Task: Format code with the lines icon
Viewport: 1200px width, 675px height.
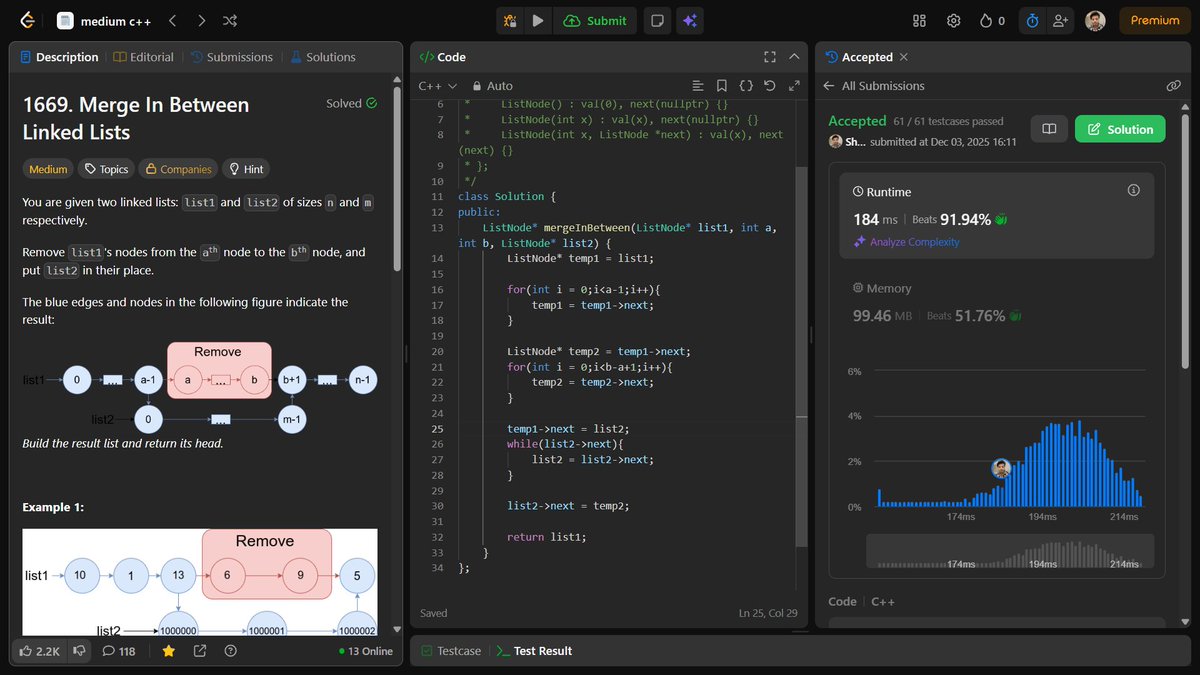Action: tap(698, 86)
